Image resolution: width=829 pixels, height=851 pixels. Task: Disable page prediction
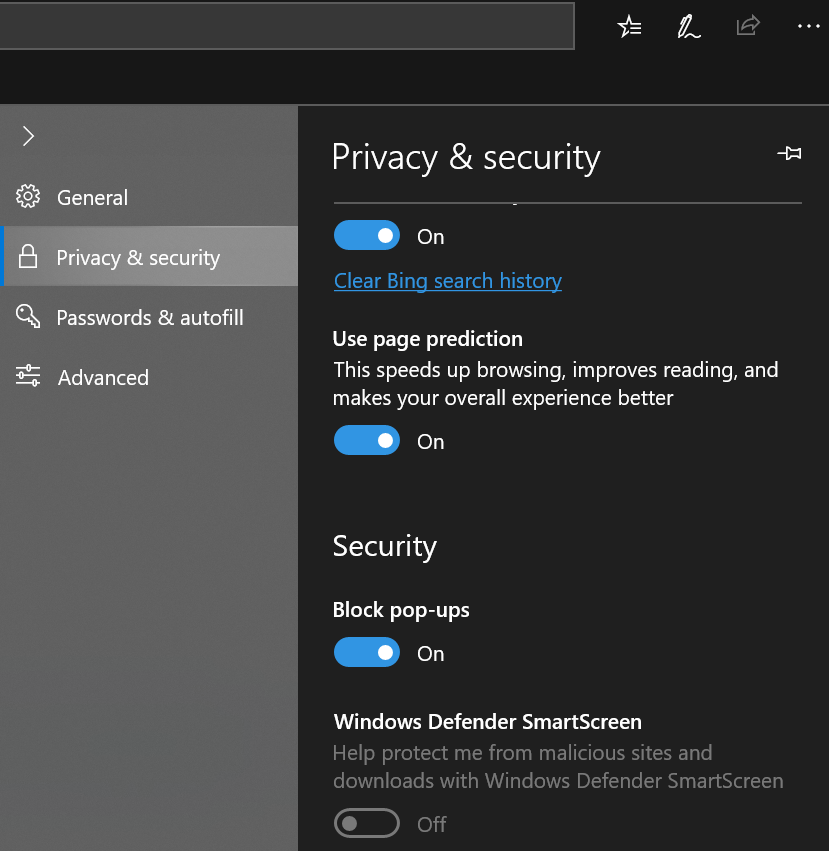(366, 440)
